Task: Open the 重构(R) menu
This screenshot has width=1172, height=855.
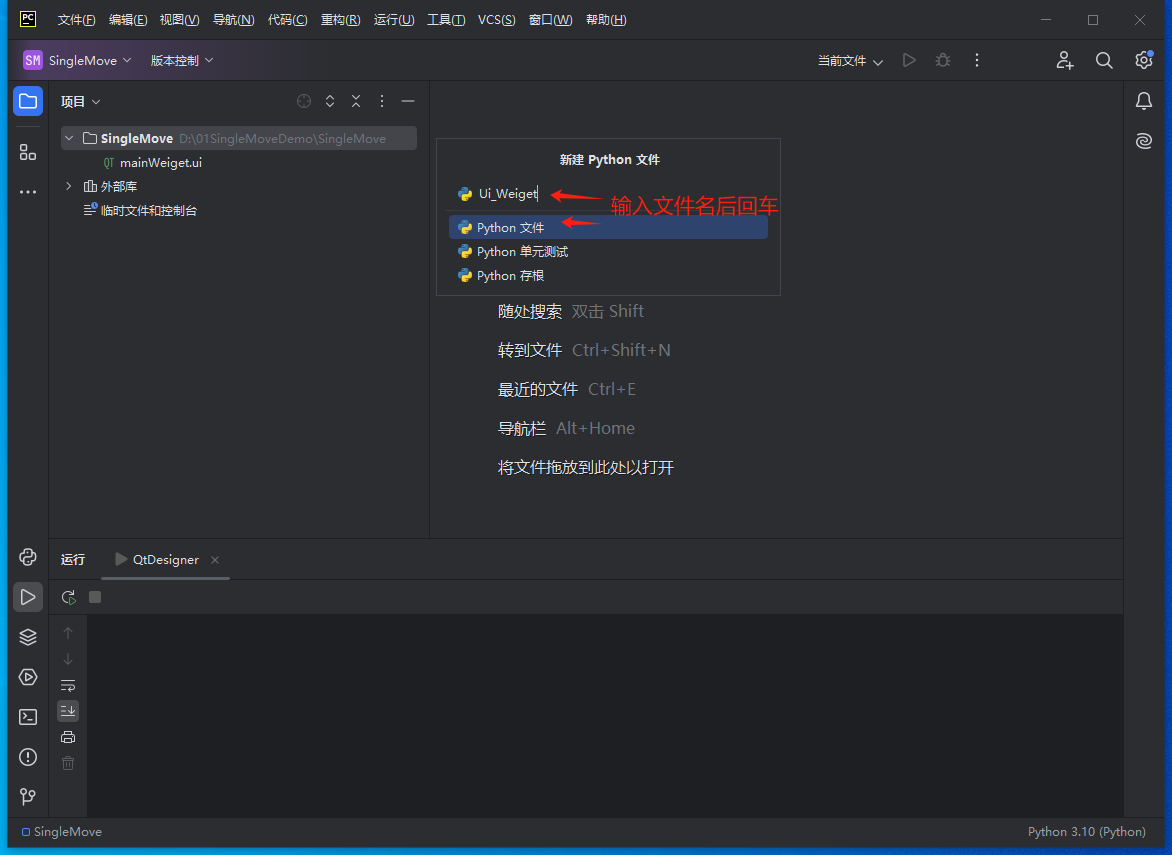Action: (x=340, y=20)
